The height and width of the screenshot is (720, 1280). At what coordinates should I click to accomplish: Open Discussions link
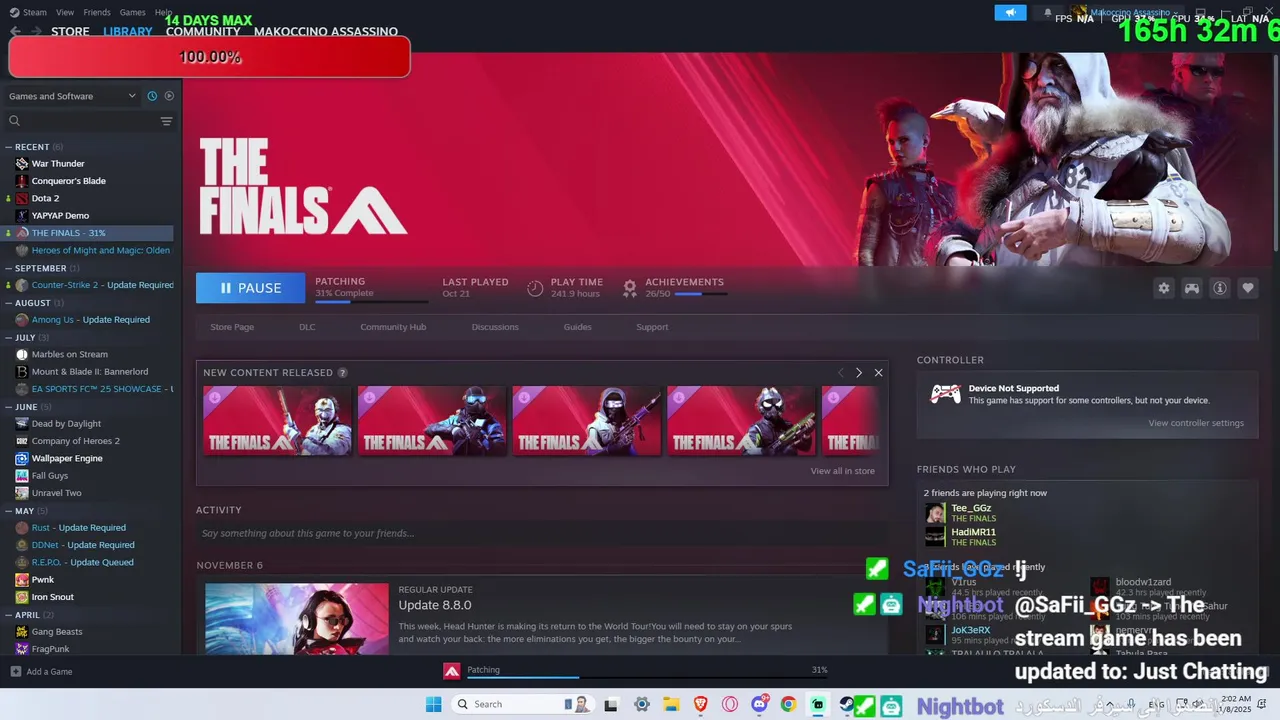[x=495, y=327]
